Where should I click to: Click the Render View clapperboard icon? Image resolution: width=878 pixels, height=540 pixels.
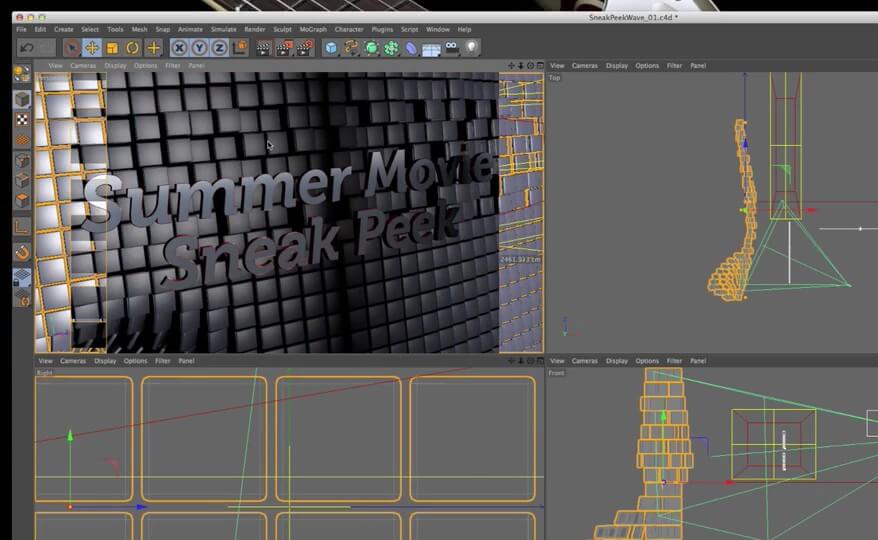263,47
